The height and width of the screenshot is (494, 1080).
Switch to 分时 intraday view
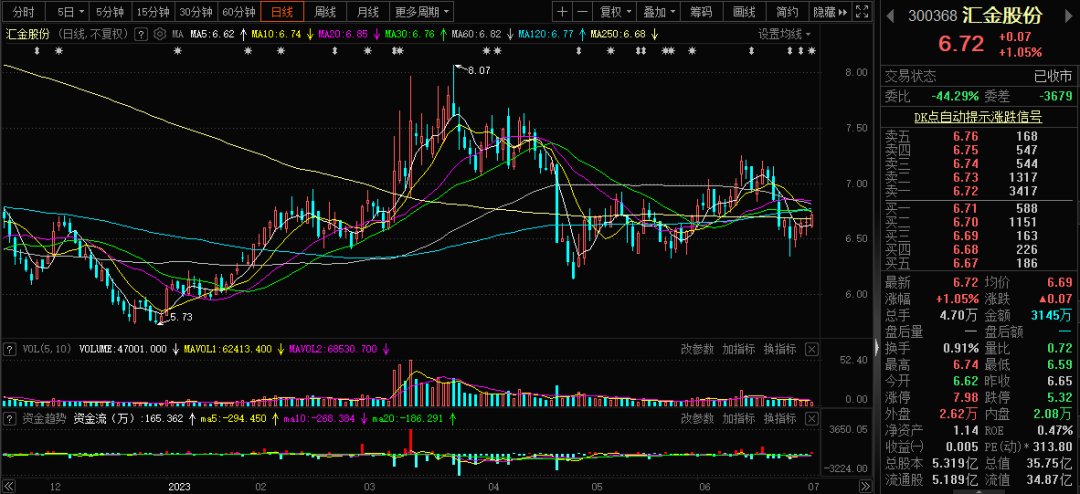pyautogui.click(x=23, y=12)
